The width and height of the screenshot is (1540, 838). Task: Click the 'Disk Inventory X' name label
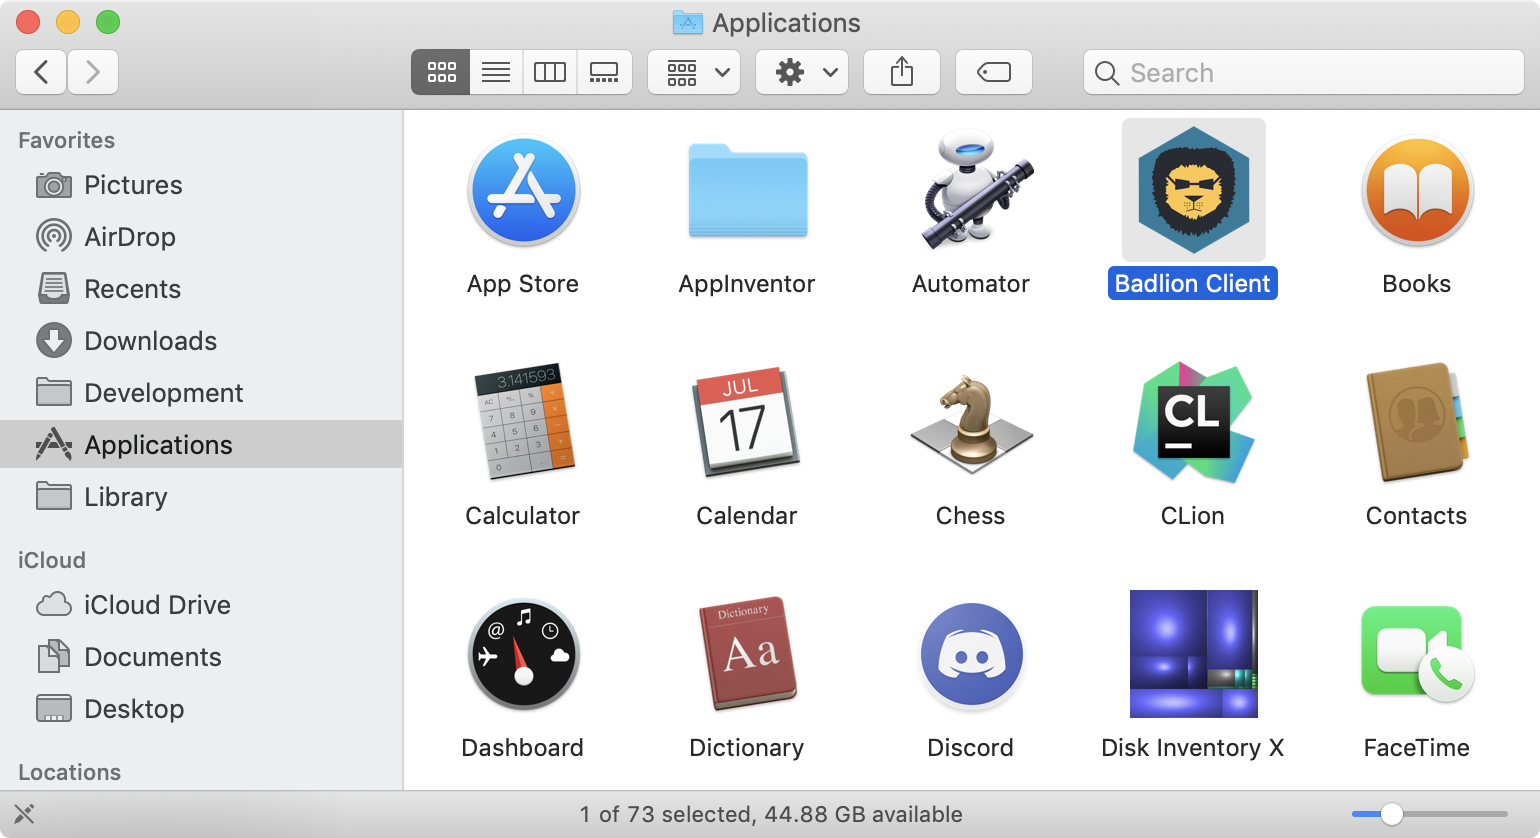pyautogui.click(x=1193, y=748)
